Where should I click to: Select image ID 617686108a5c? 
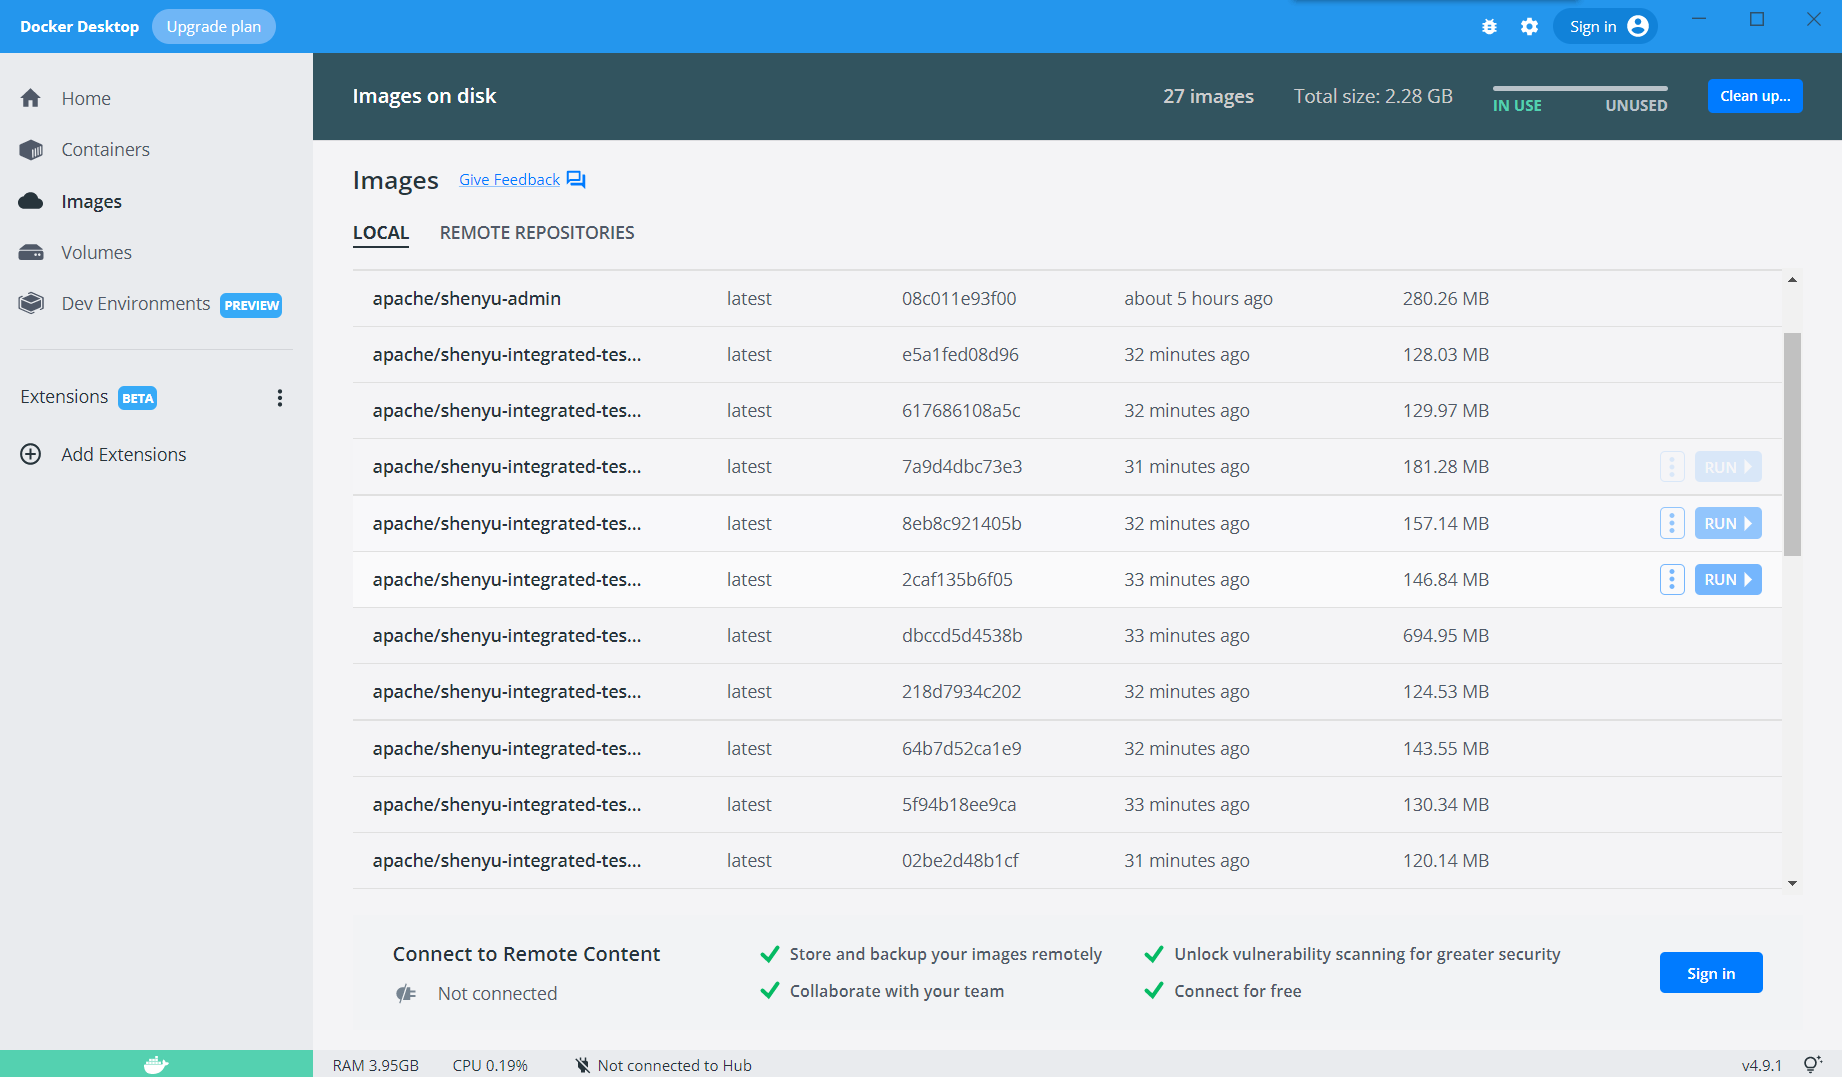[x=961, y=411]
